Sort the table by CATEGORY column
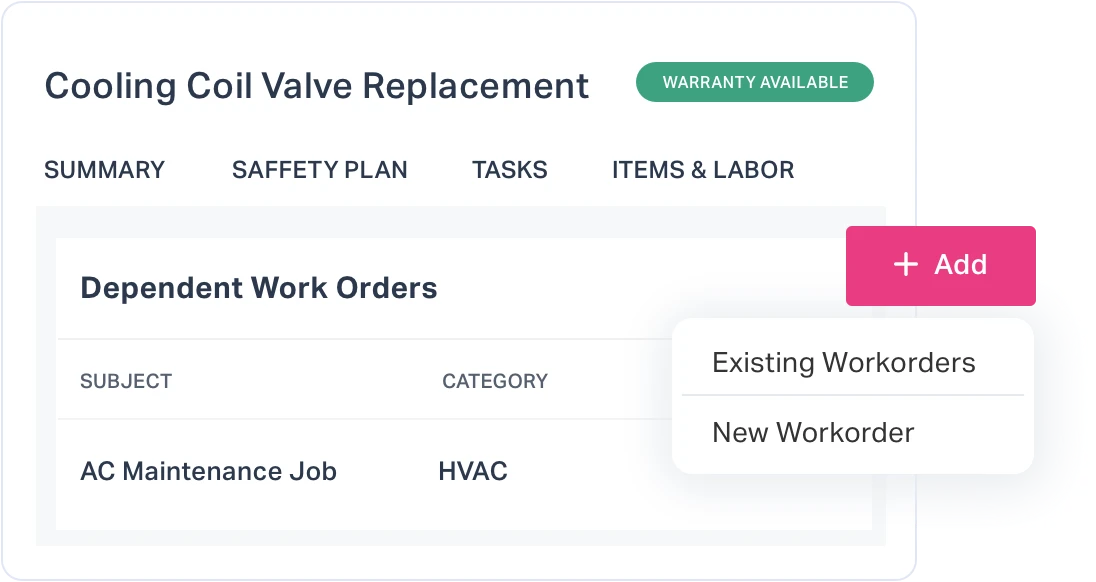 495,381
